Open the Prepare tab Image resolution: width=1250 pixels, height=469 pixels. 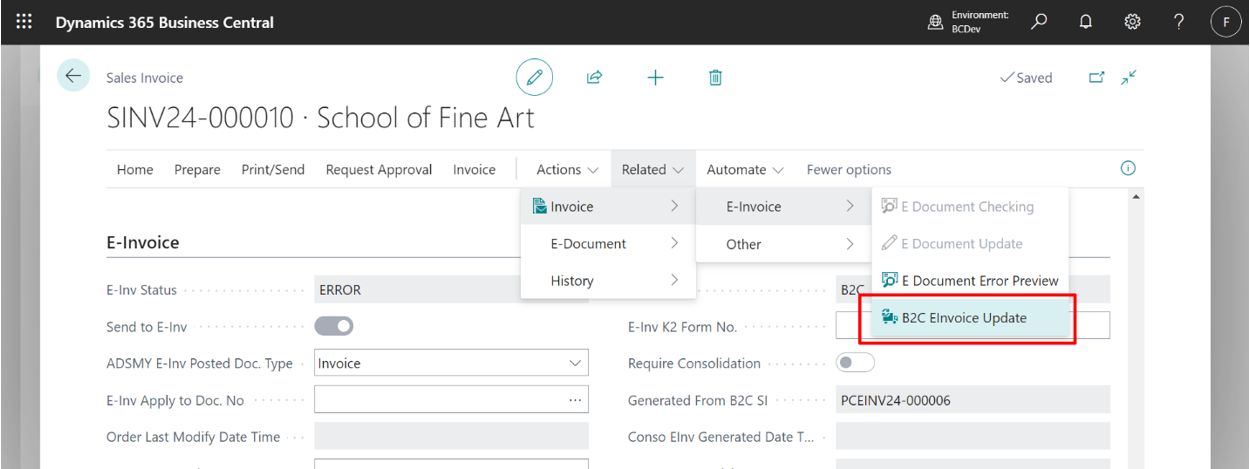pyautogui.click(x=197, y=169)
